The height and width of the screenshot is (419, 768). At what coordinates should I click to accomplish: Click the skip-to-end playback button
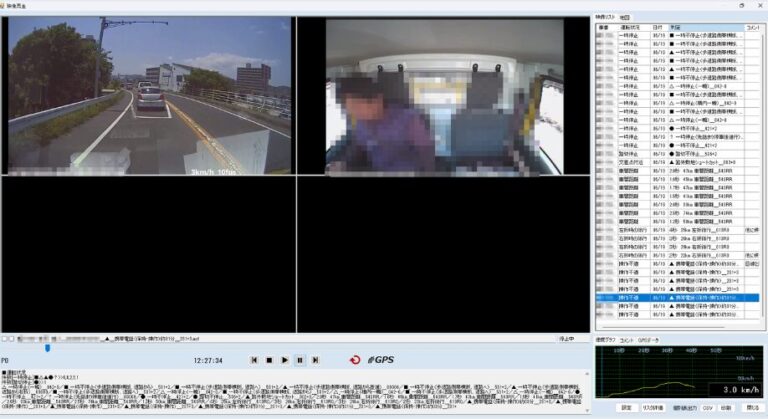click(x=315, y=359)
